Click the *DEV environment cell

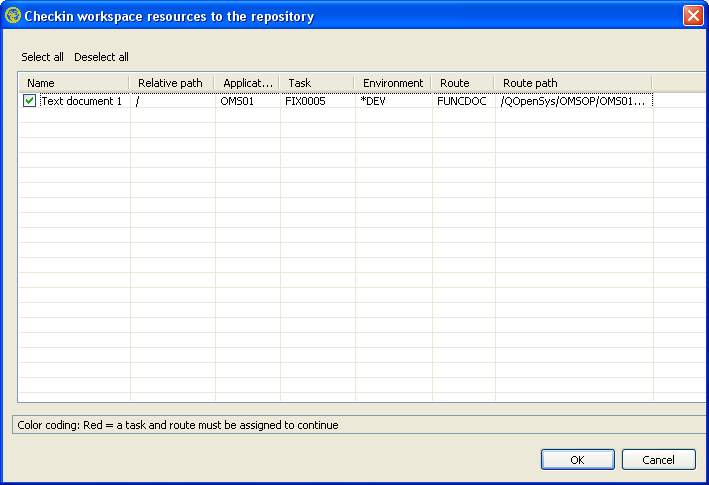377,101
